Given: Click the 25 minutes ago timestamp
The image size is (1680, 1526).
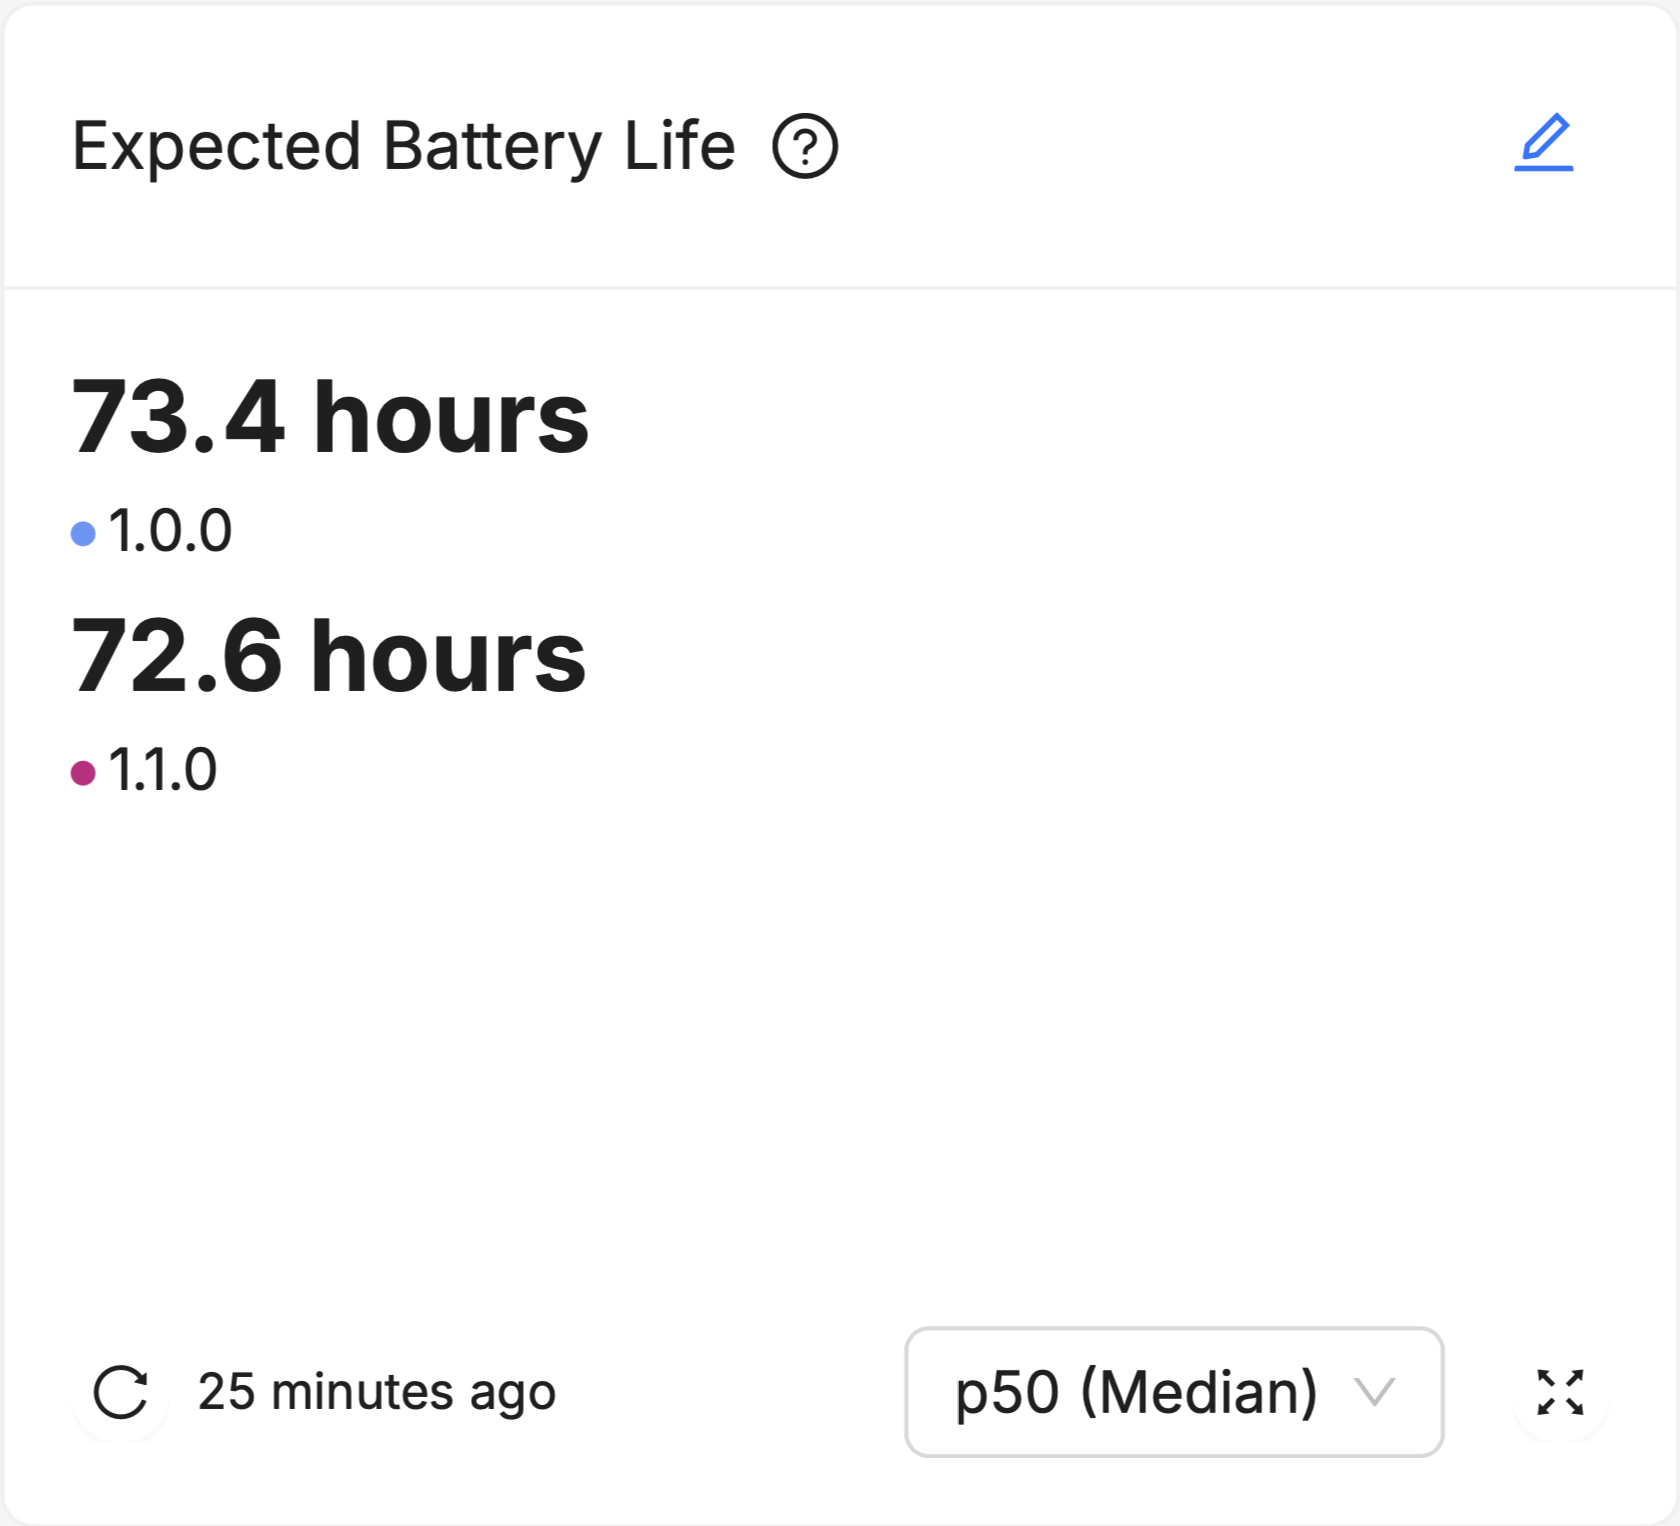Looking at the screenshot, I should coord(377,1392).
